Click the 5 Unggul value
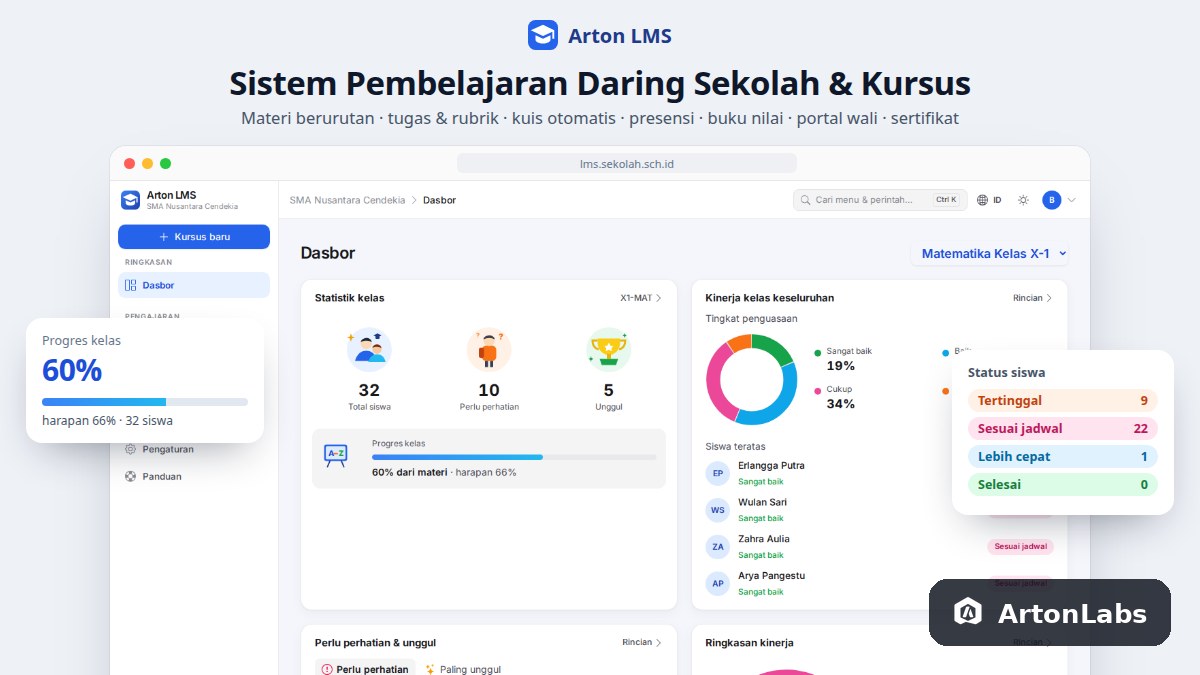Image resolution: width=1200 pixels, height=675 pixels. (x=608, y=390)
